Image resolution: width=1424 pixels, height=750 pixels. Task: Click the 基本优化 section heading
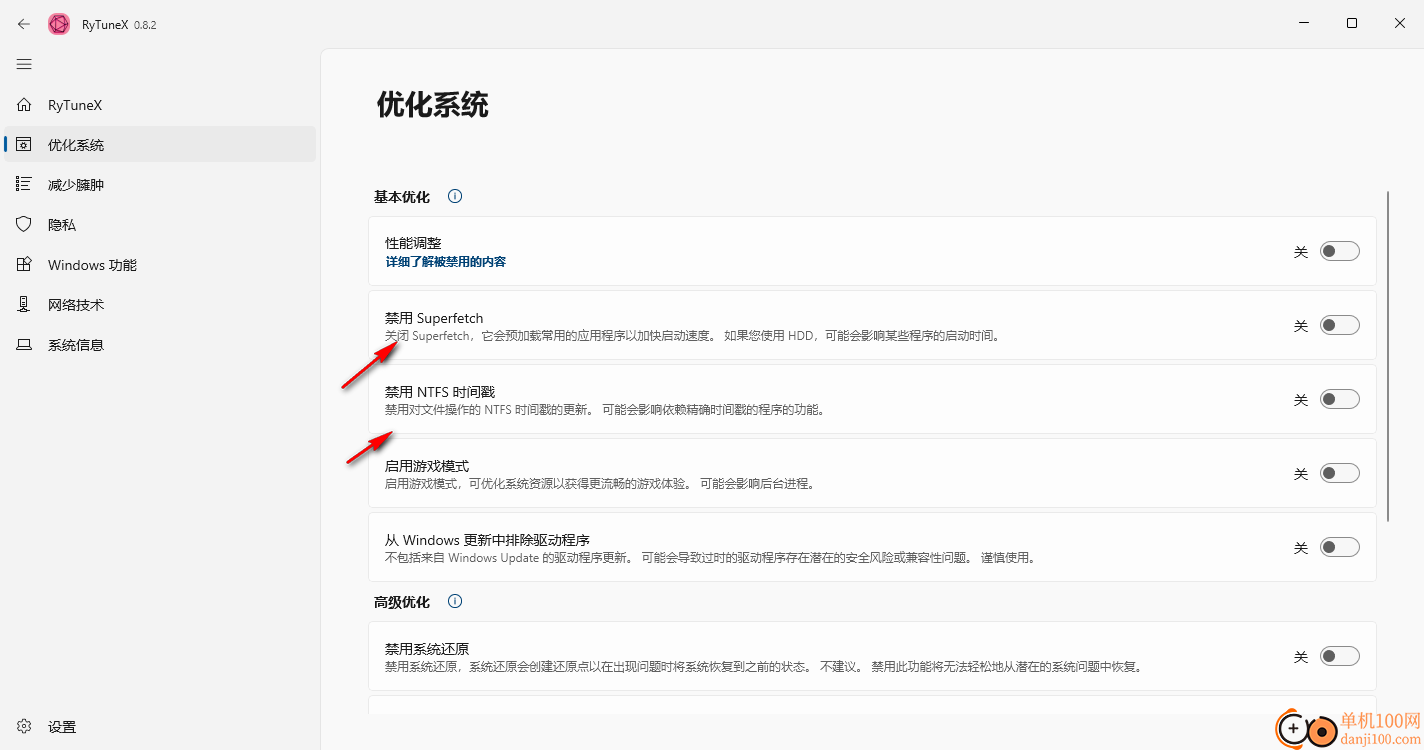402,197
